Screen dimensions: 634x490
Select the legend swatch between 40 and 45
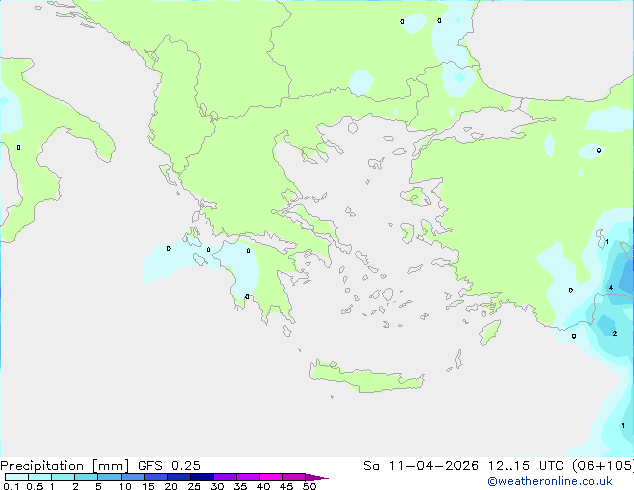[271, 477]
